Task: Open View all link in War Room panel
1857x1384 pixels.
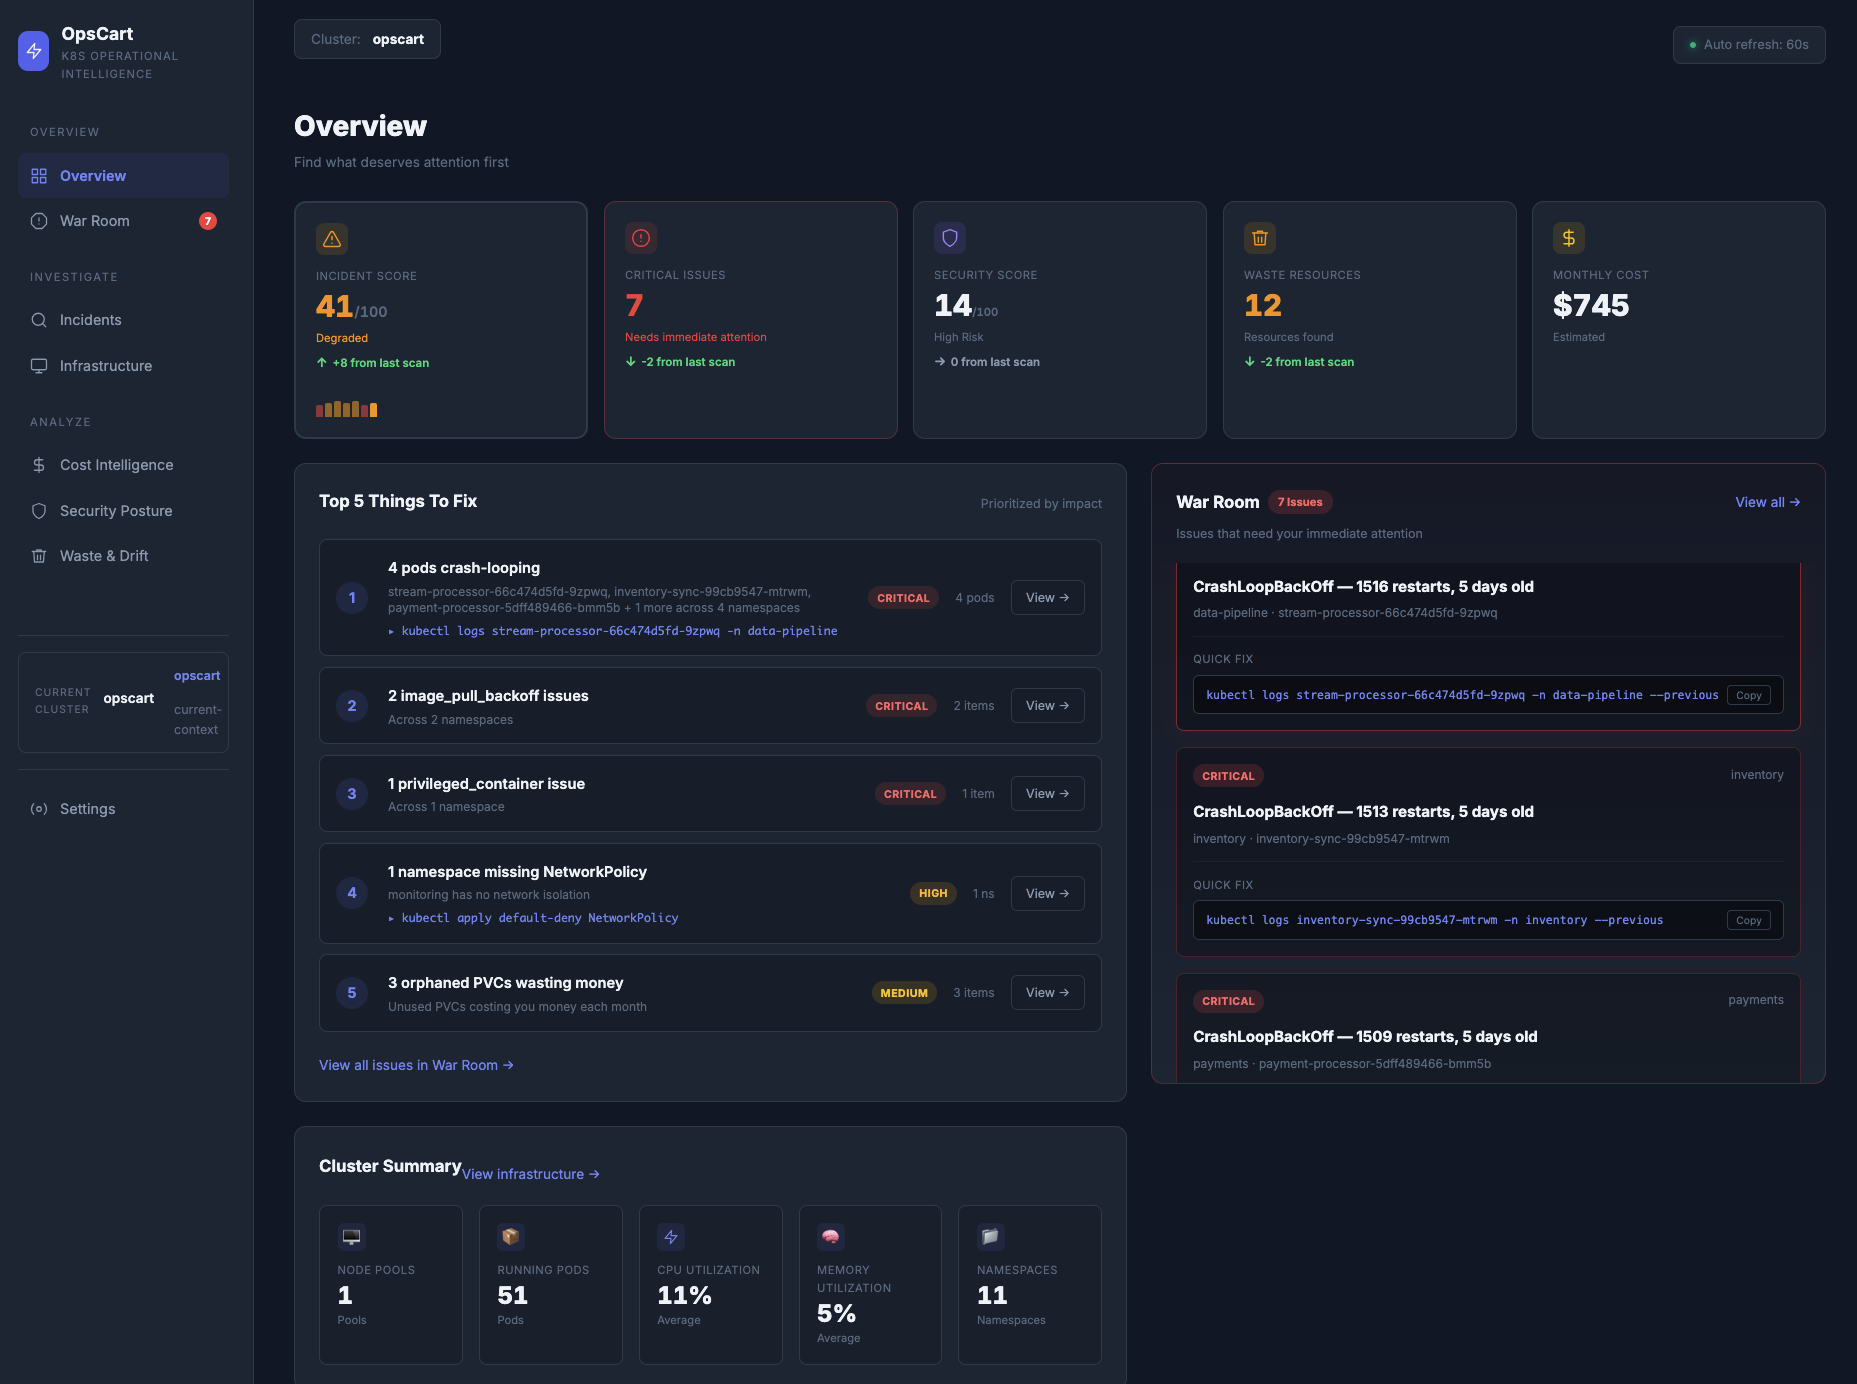Action: coord(1767,503)
